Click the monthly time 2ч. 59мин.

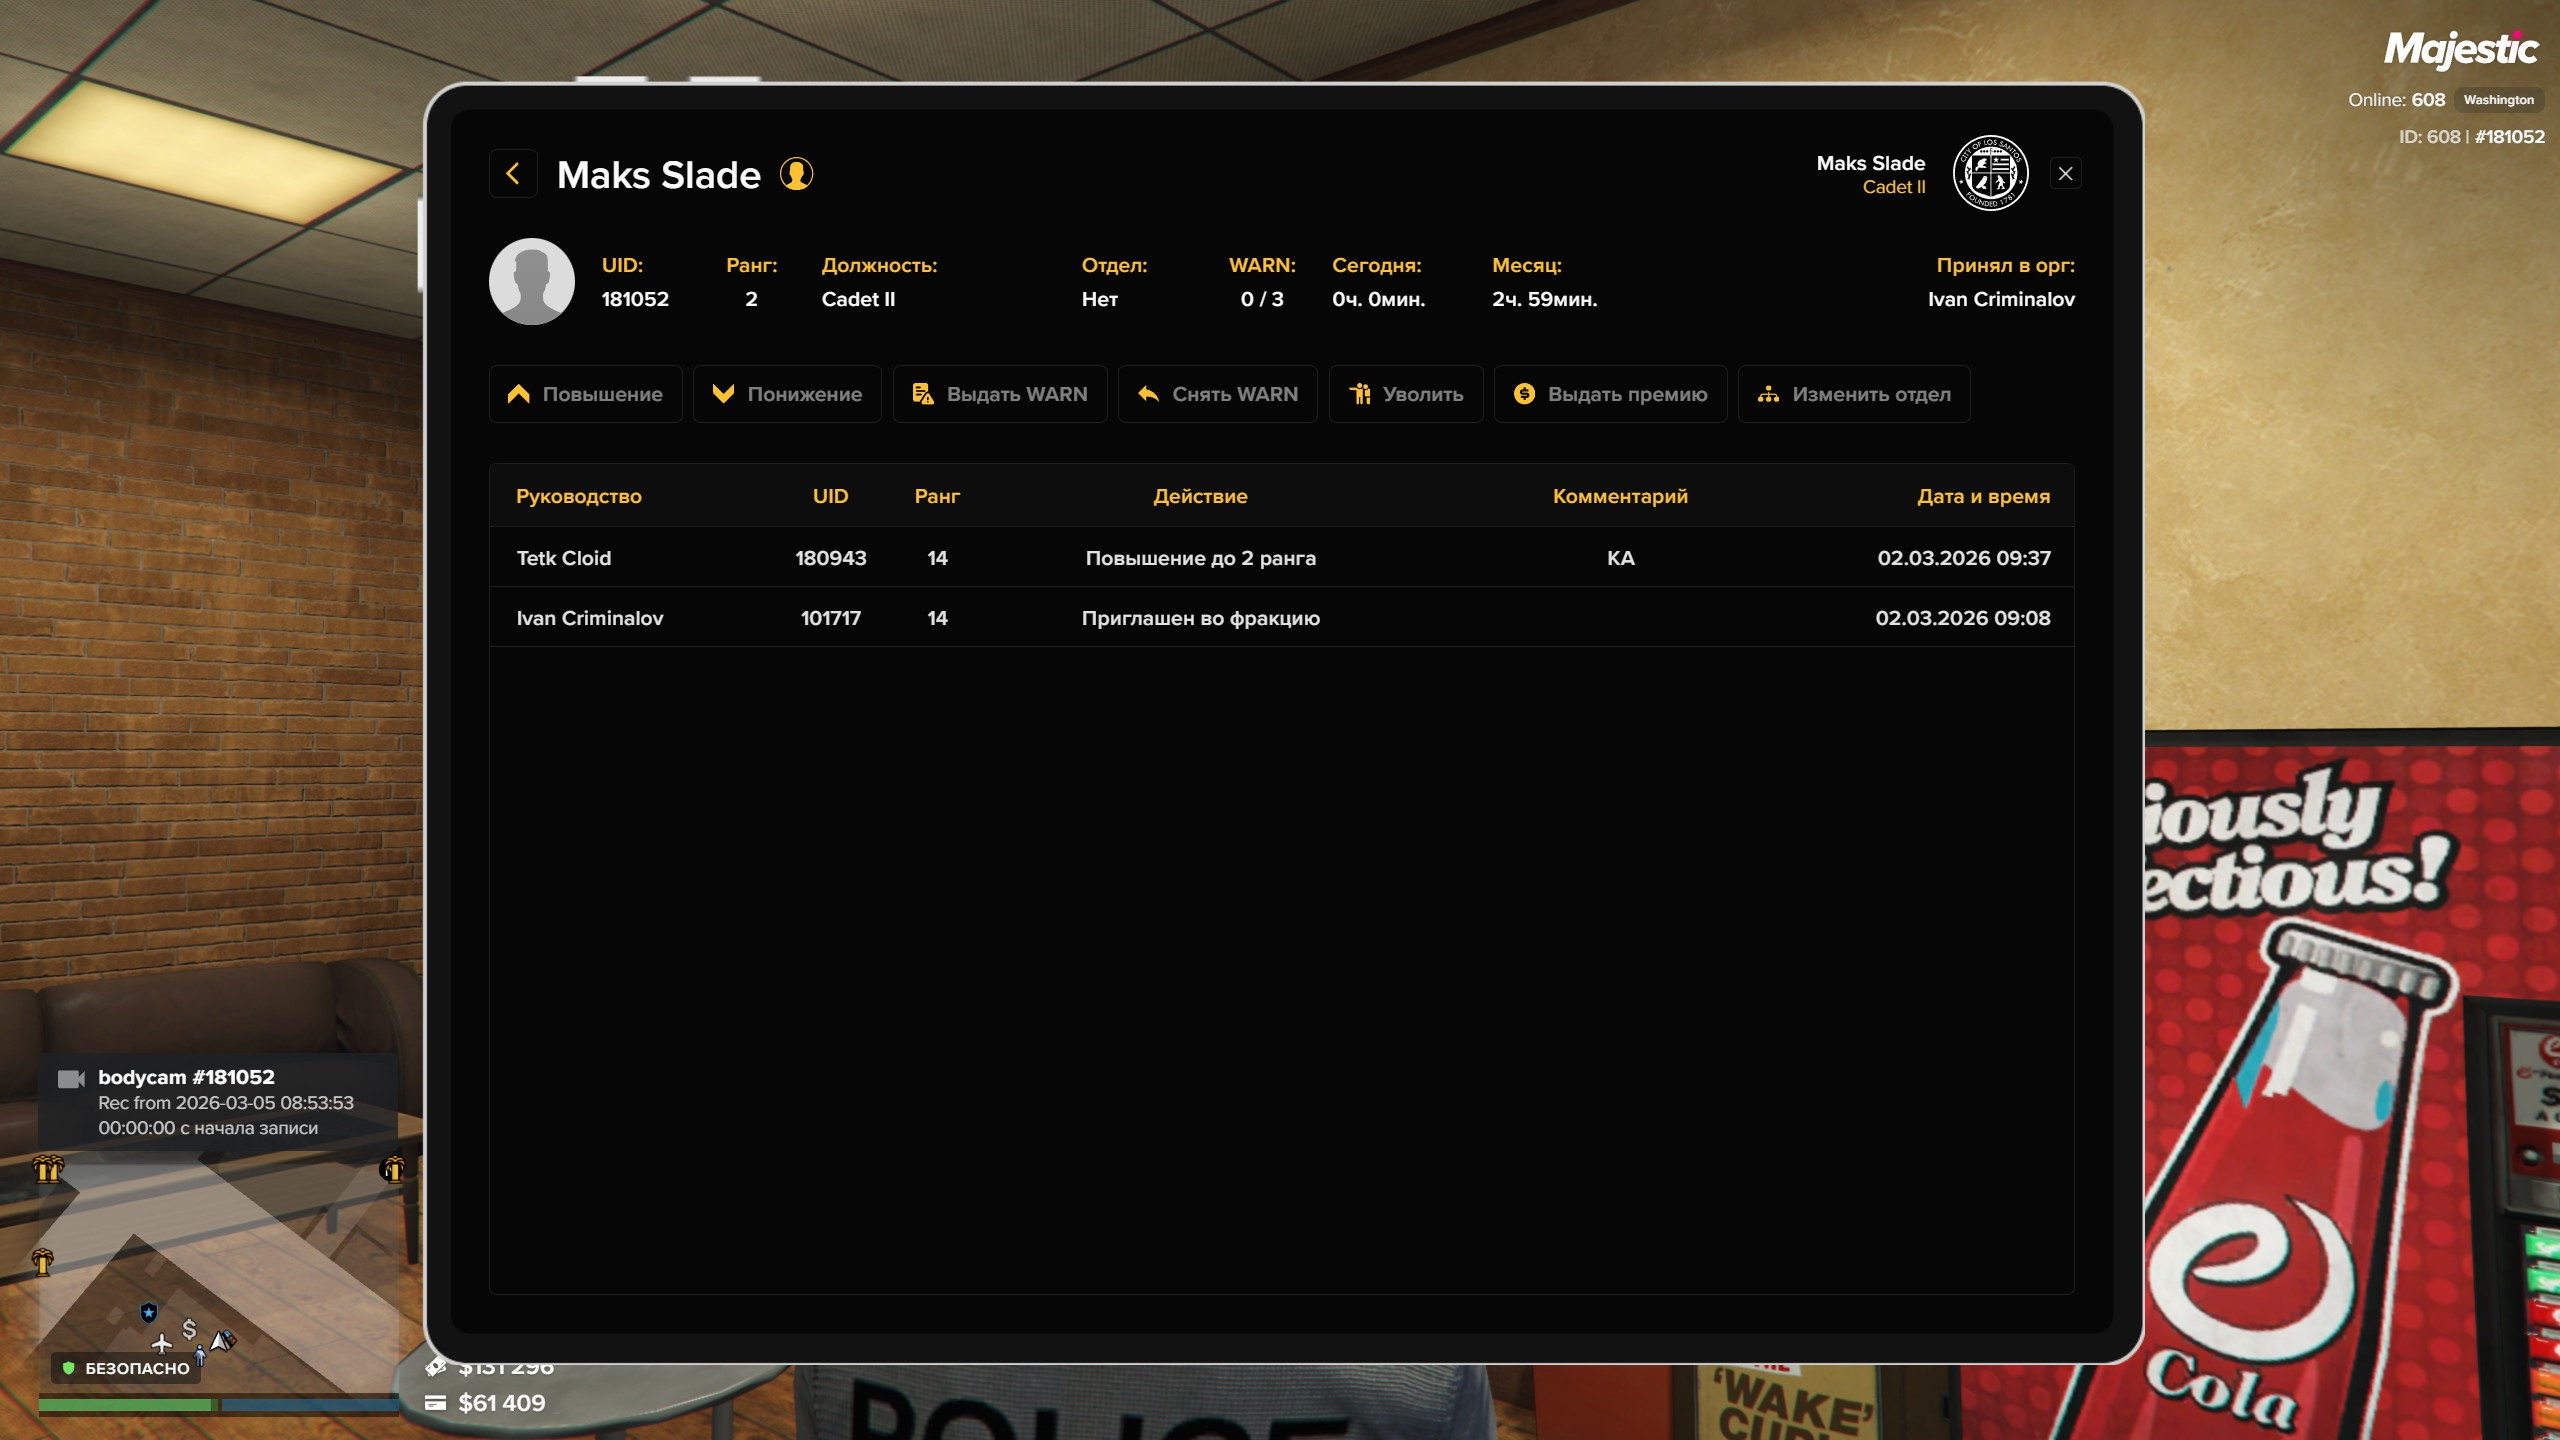(1545, 299)
